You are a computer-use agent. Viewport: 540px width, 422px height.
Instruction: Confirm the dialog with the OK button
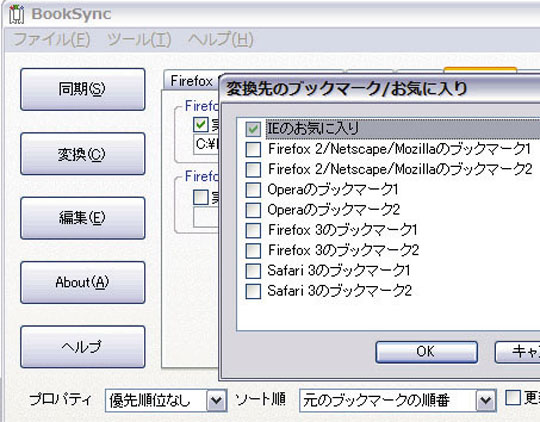[426, 352]
